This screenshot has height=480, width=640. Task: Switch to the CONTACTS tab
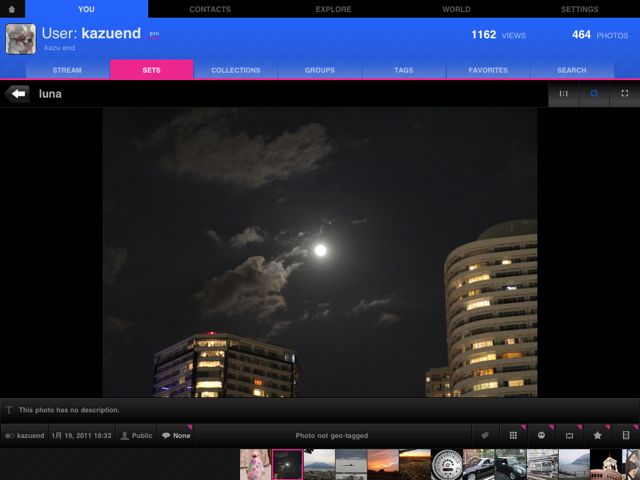coord(210,9)
